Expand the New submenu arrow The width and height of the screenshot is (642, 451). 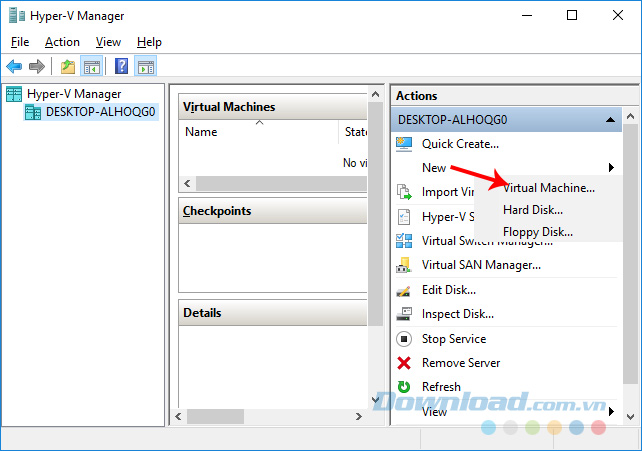pyautogui.click(x=611, y=167)
